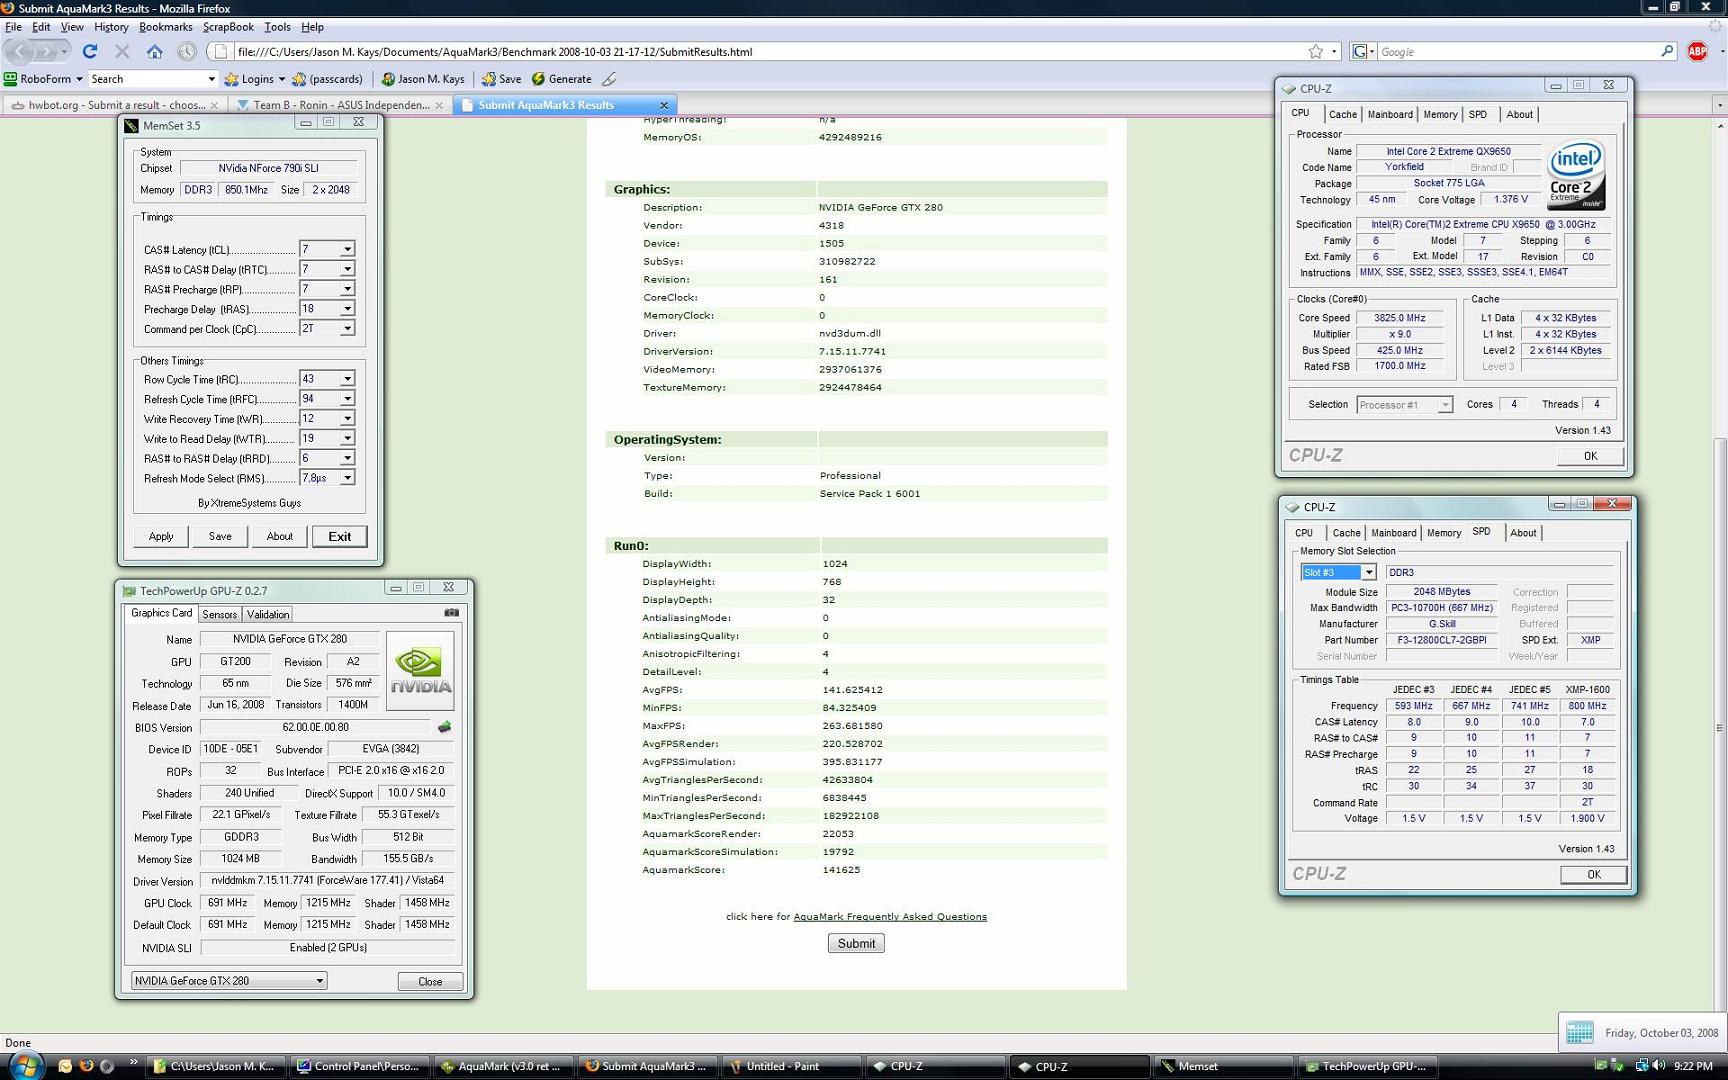Switch to the hwbot.org Submit a result tab

[x=114, y=105]
